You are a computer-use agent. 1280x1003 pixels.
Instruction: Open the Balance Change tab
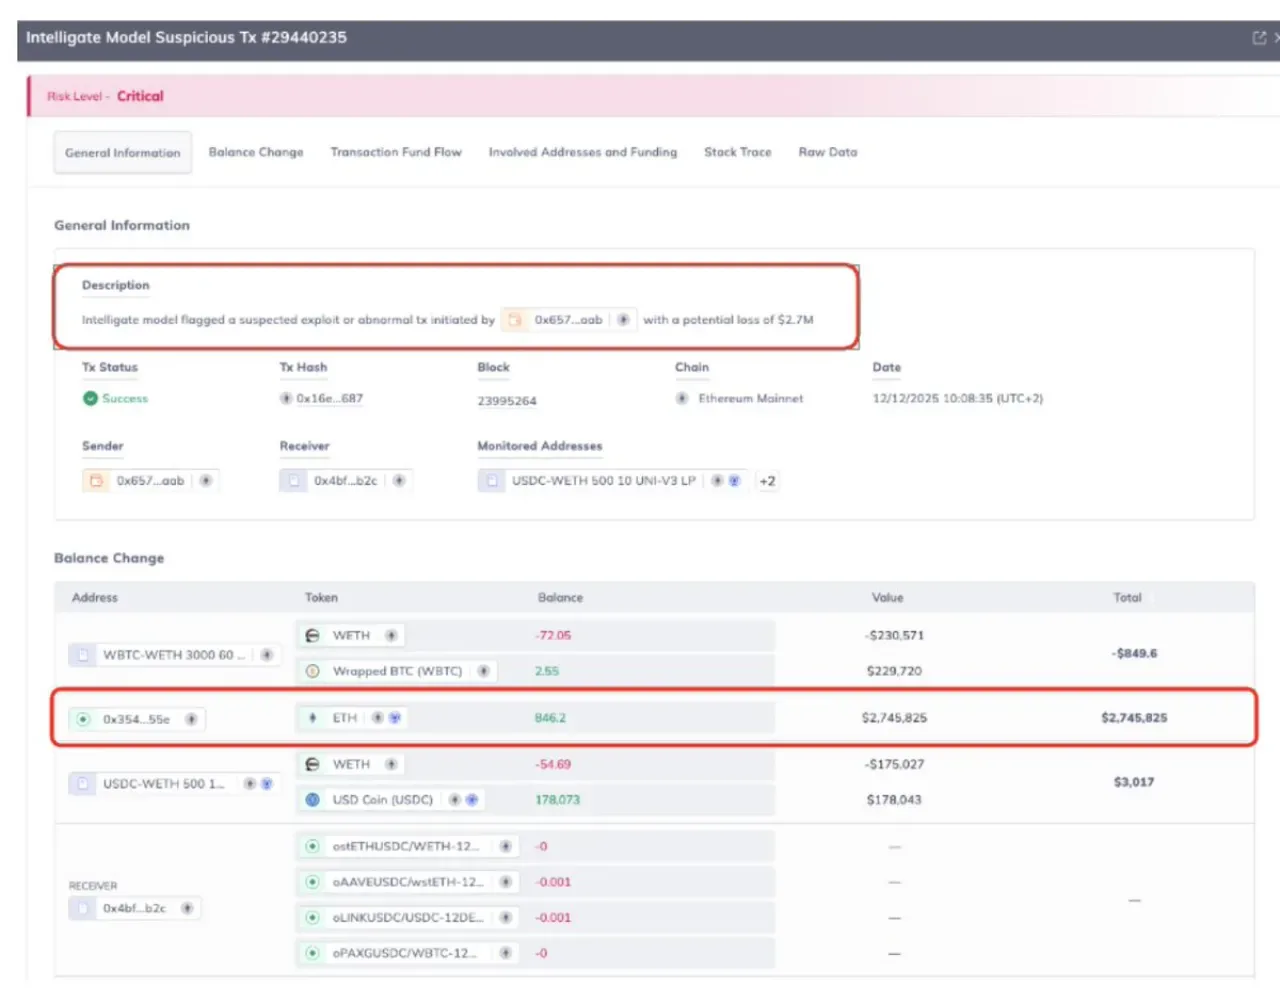pyautogui.click(x=256, y=152)
